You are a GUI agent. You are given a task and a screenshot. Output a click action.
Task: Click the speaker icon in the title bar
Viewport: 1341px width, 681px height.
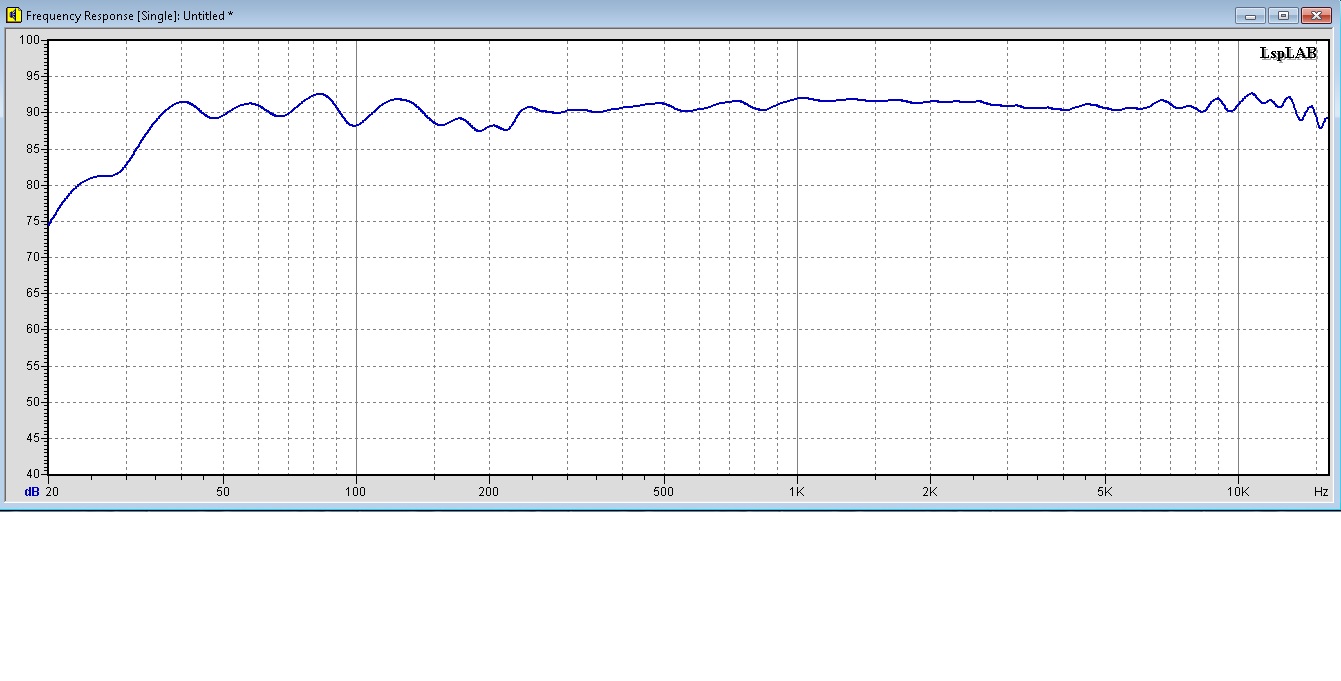point(14,15)
